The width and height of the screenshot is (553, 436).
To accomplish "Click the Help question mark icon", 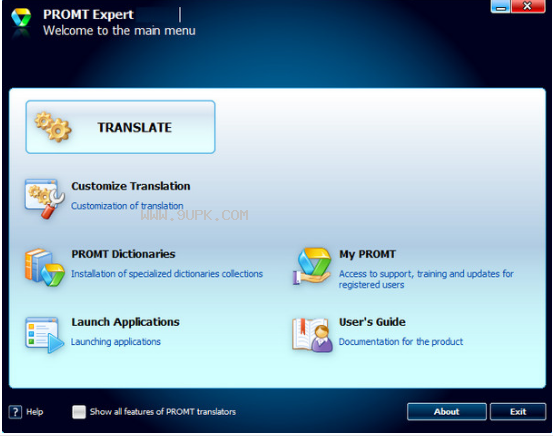I will pos(15,412).
